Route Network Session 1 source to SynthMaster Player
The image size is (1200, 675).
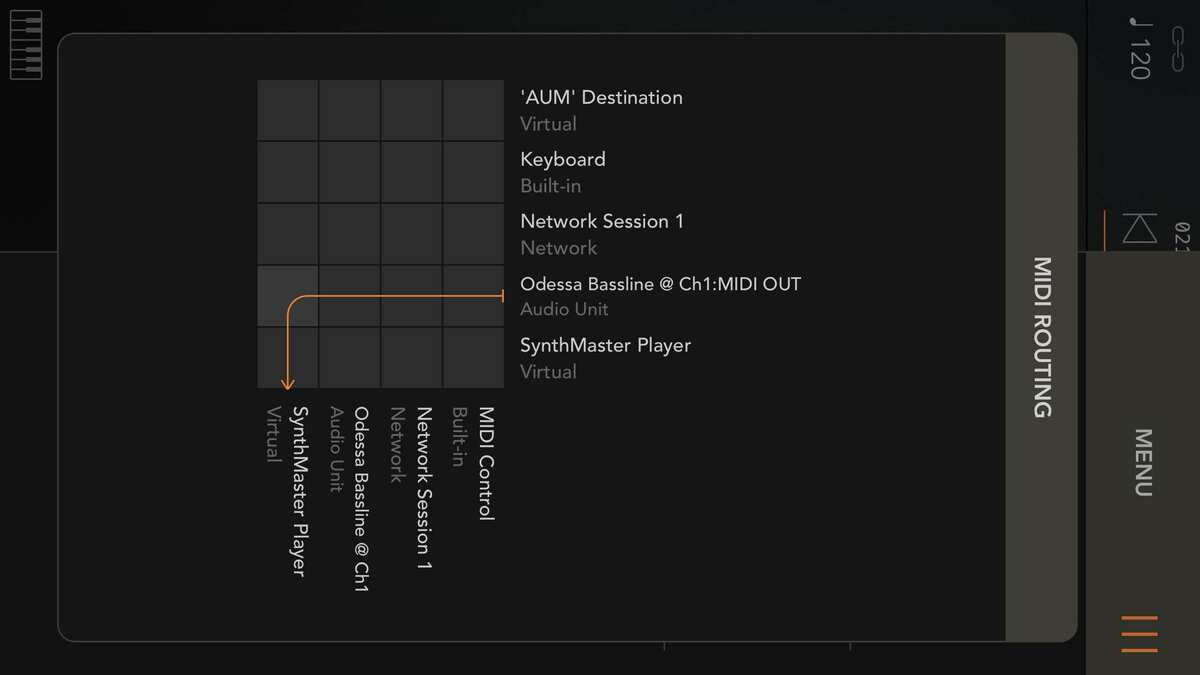tap(288, 234)
